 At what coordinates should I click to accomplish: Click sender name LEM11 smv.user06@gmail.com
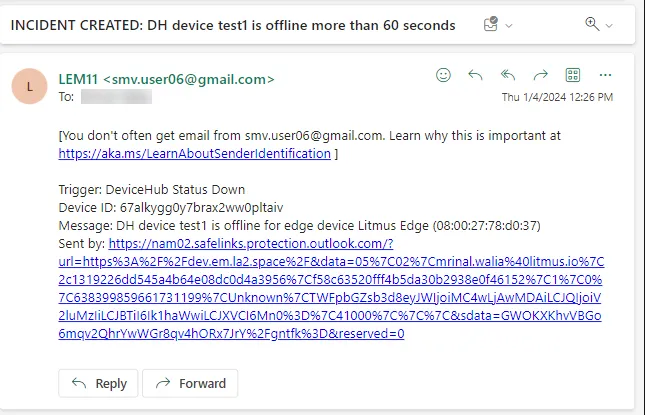[166, 79]
